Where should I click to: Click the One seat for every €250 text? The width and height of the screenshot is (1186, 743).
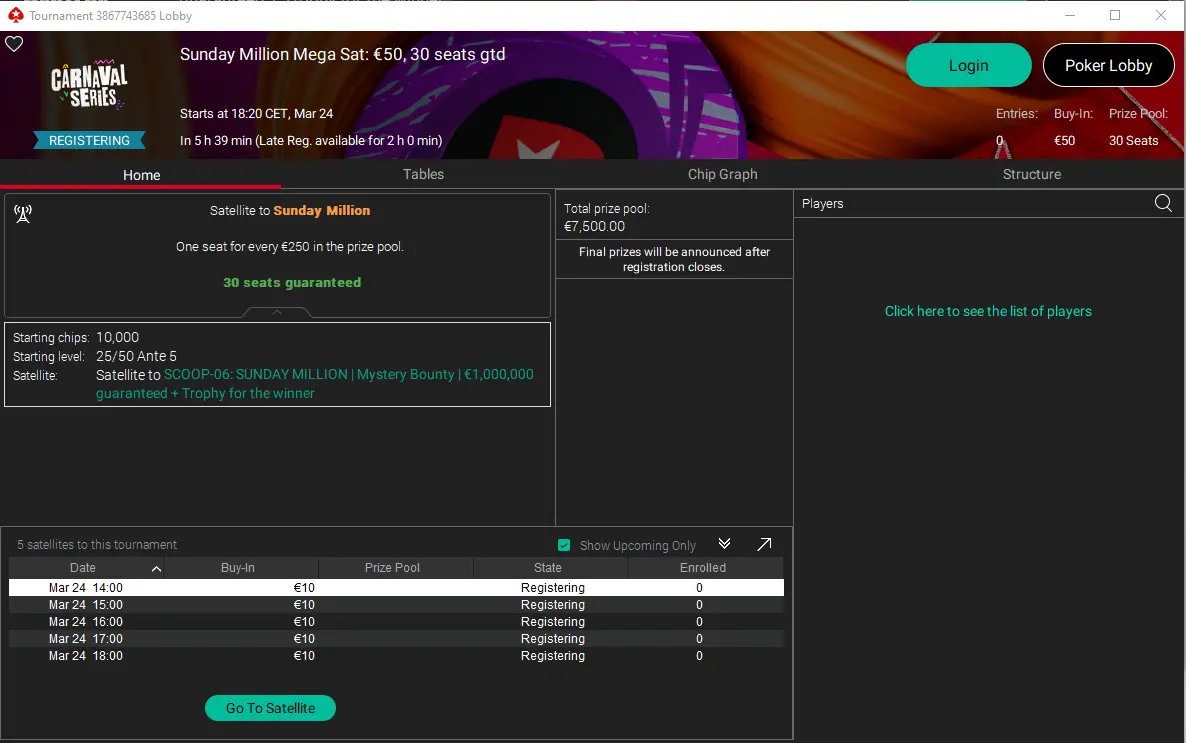[290, 247]
